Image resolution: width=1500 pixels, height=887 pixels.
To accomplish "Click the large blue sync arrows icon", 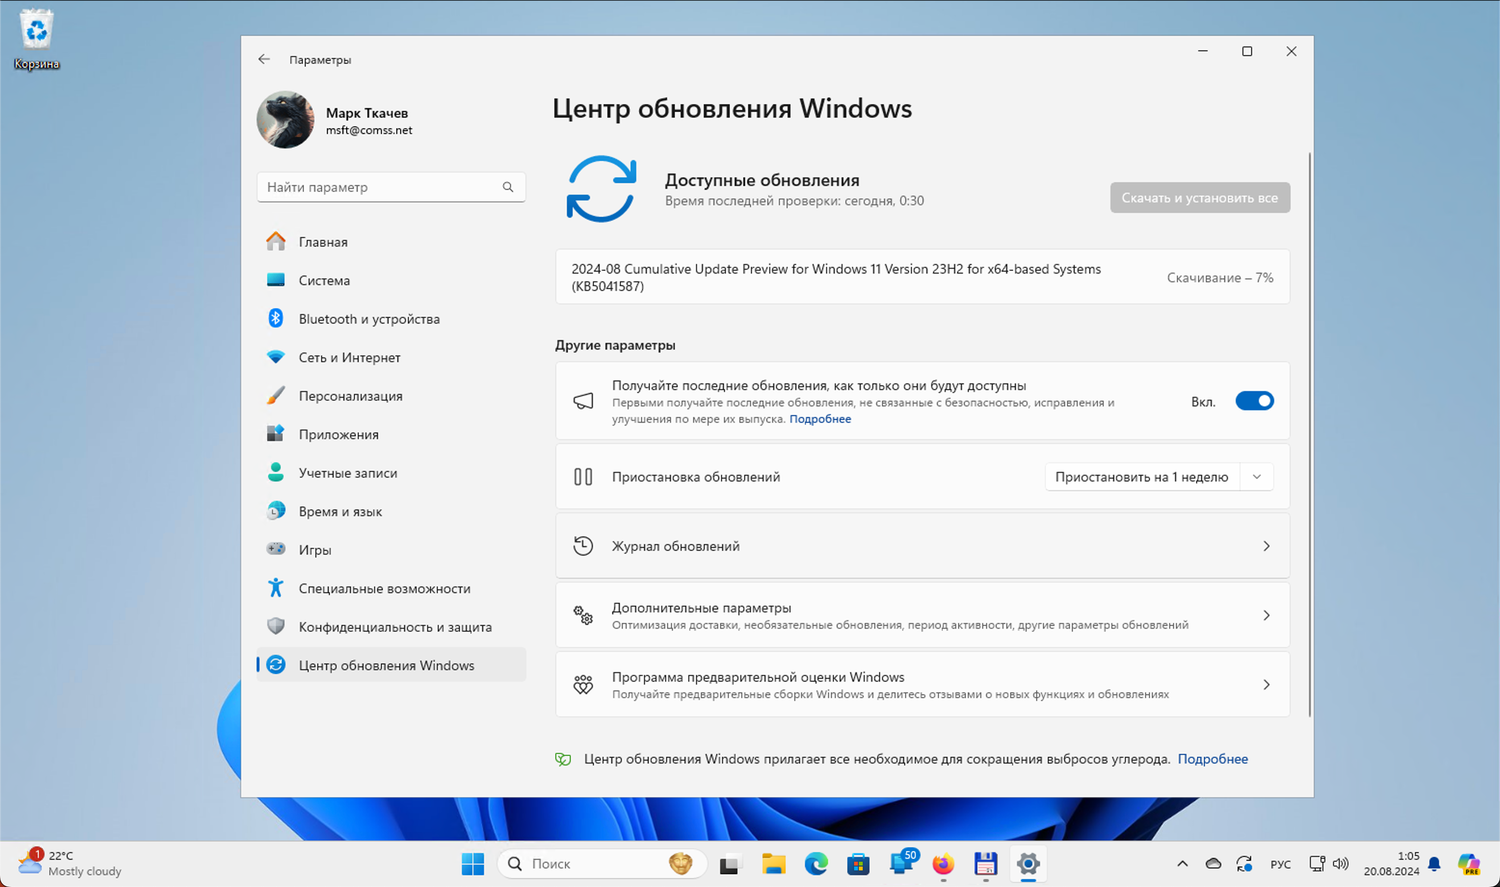I will (601, 189).
